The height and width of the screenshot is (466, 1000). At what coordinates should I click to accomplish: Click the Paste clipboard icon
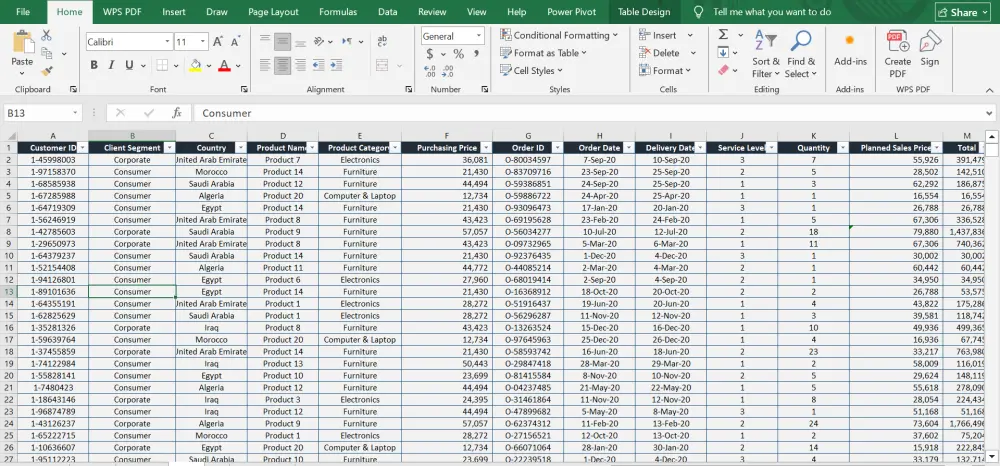pos(23,41)
